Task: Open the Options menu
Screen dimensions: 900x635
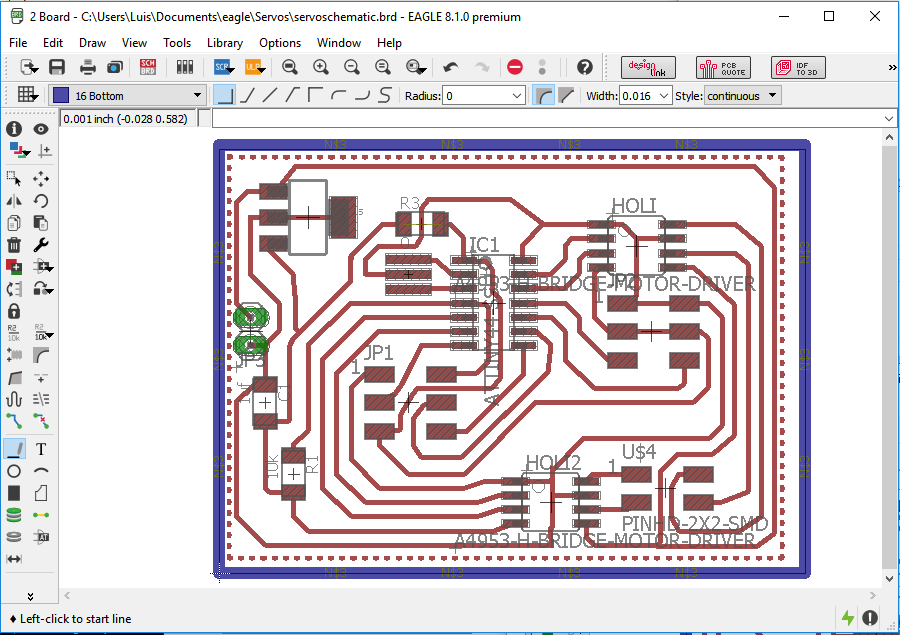Action: (280, 43)
